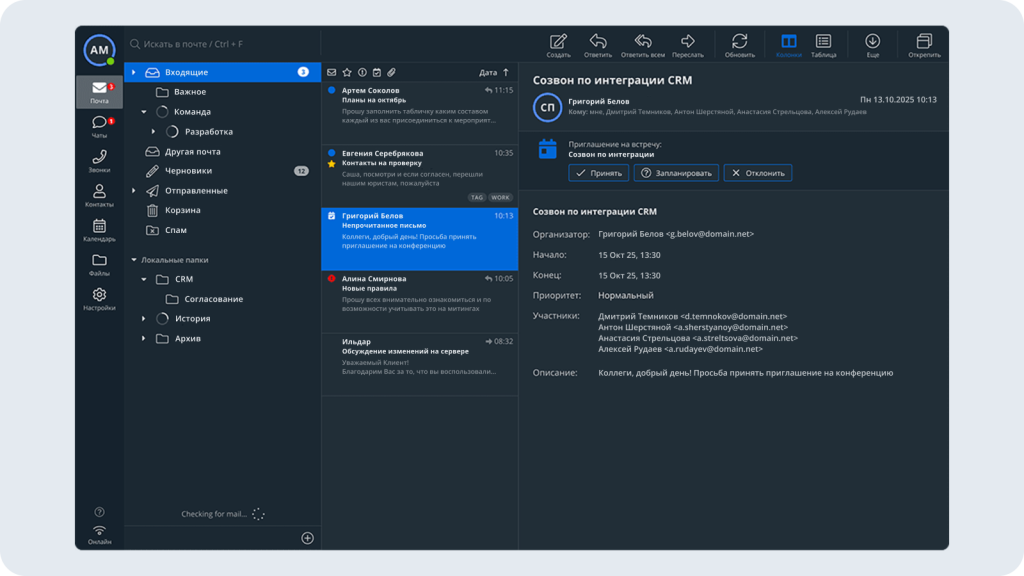Forward message with Переслать icon
1024x576 pixels.
coord(688,43)
